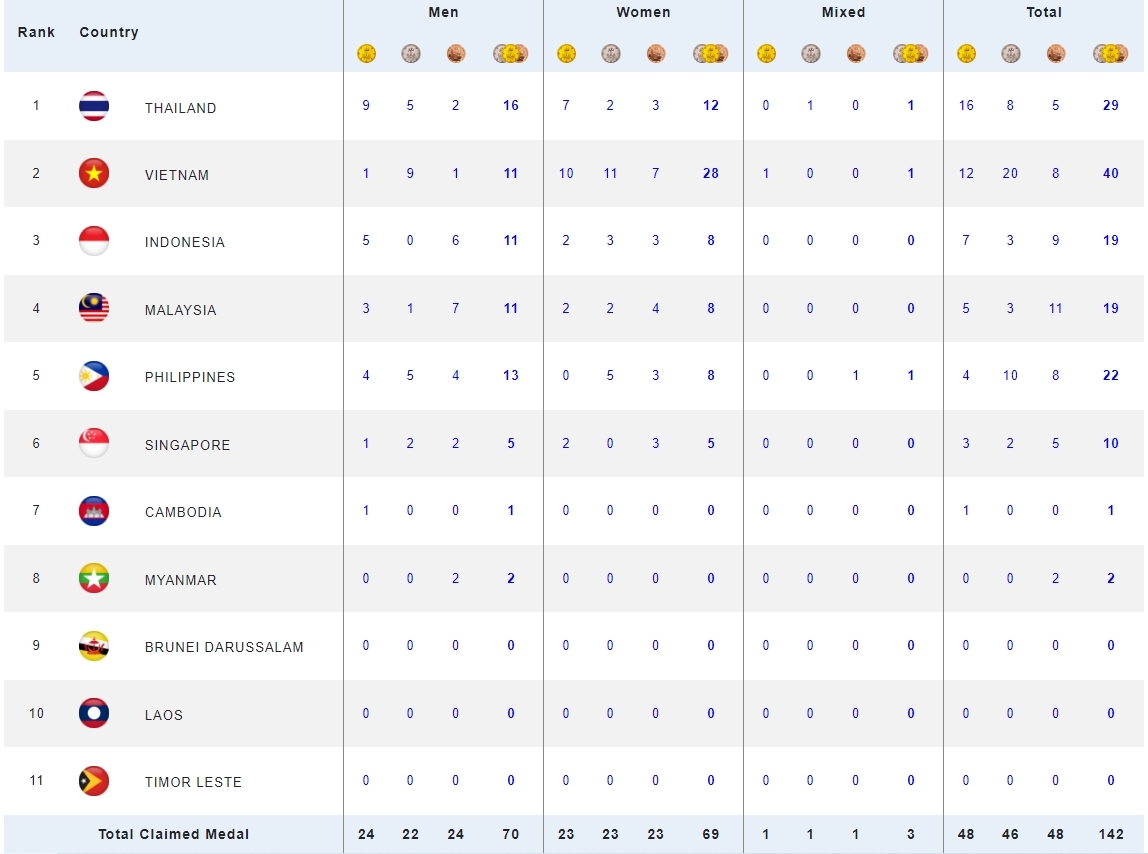Select the Men column group header

444,12
